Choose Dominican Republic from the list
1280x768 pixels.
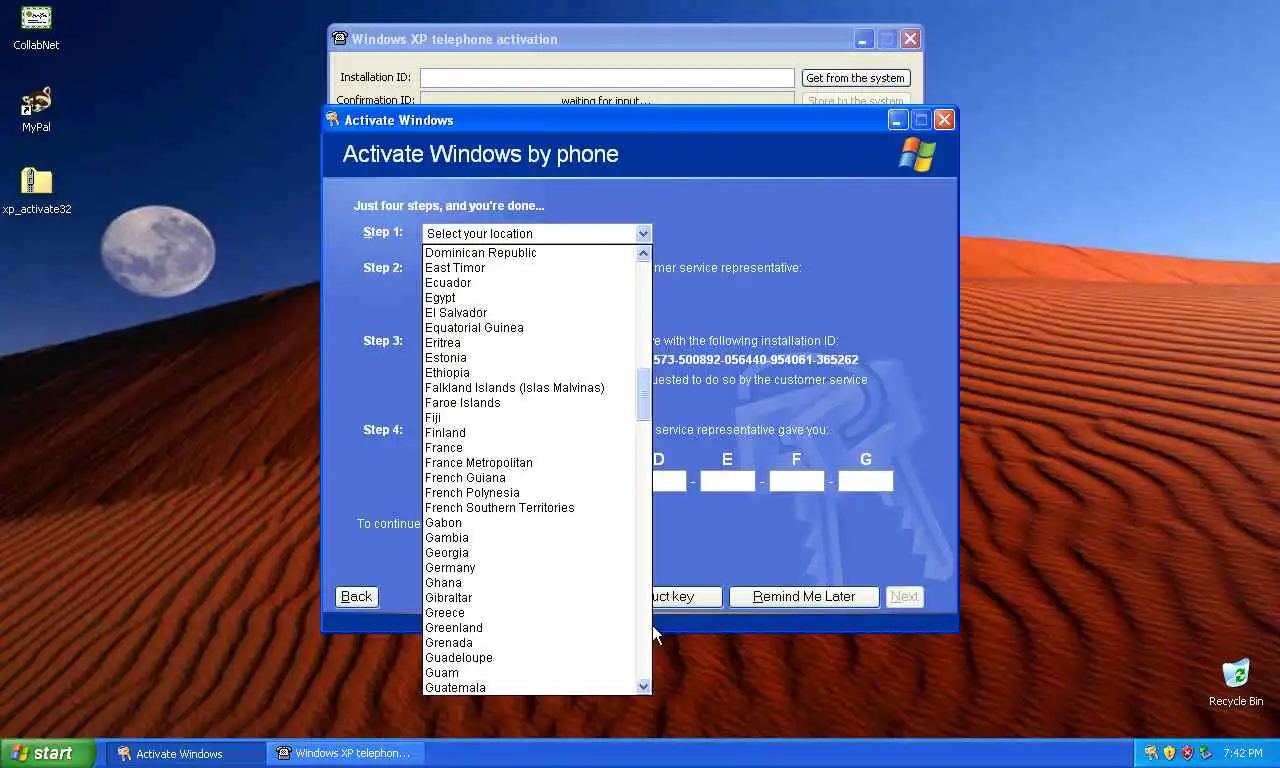(x=530, y=253)
